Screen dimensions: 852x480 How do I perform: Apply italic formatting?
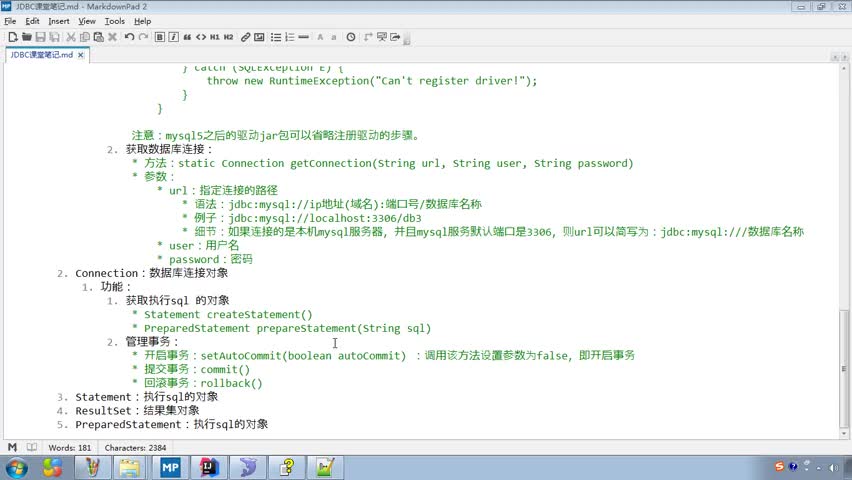(x=173, y=37)
